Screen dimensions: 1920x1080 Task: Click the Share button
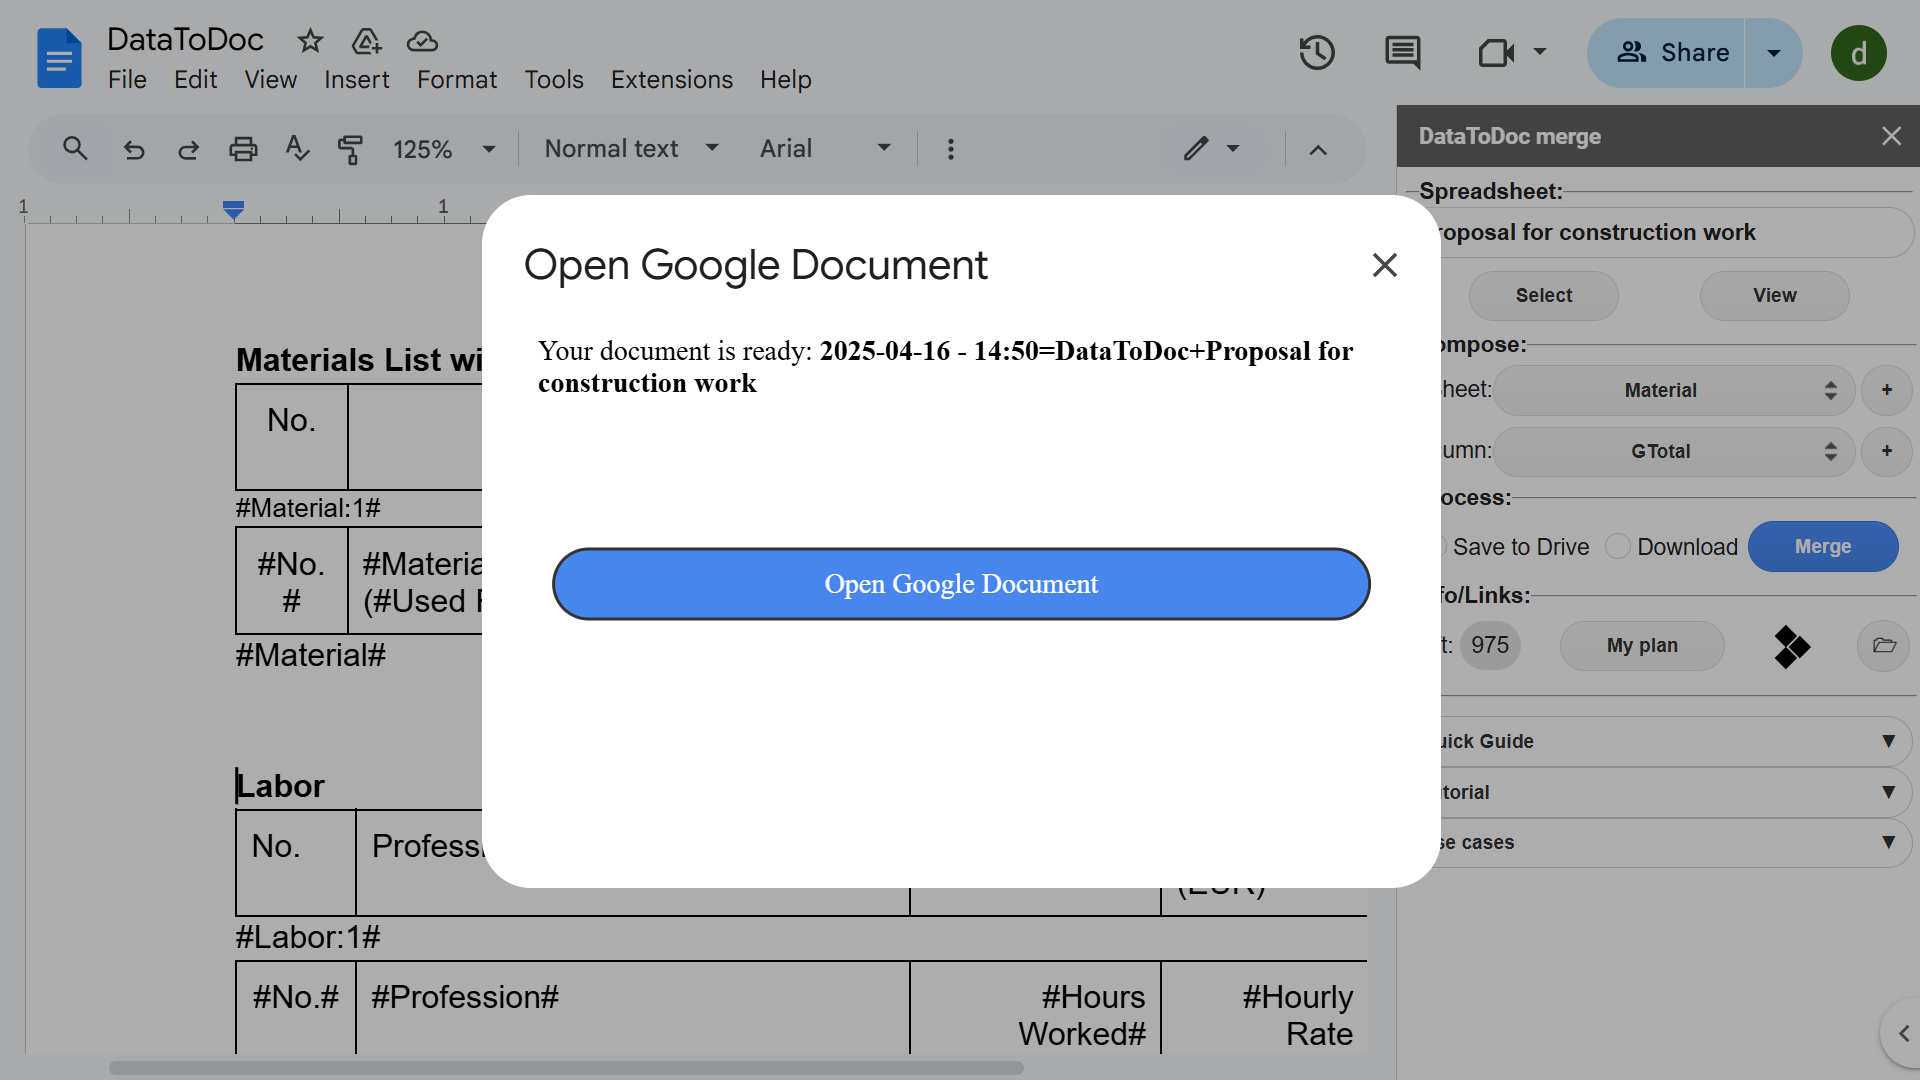coord(1666,53)
